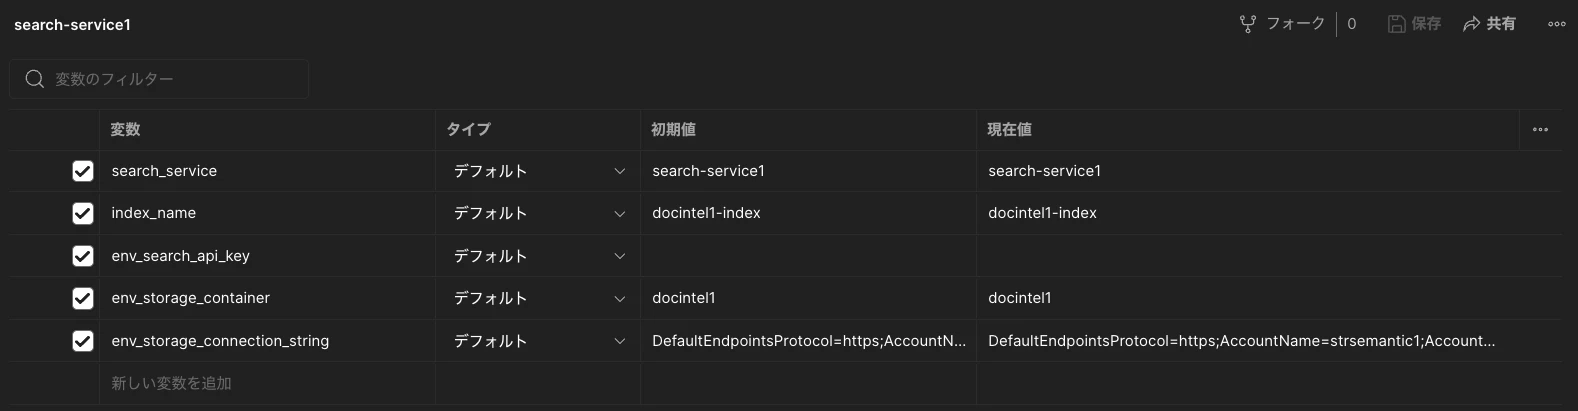This screenshot has width=1578, height=411.
Task: Edit initial value of env_storage_connection_string
Action: (x=808, y=341)
